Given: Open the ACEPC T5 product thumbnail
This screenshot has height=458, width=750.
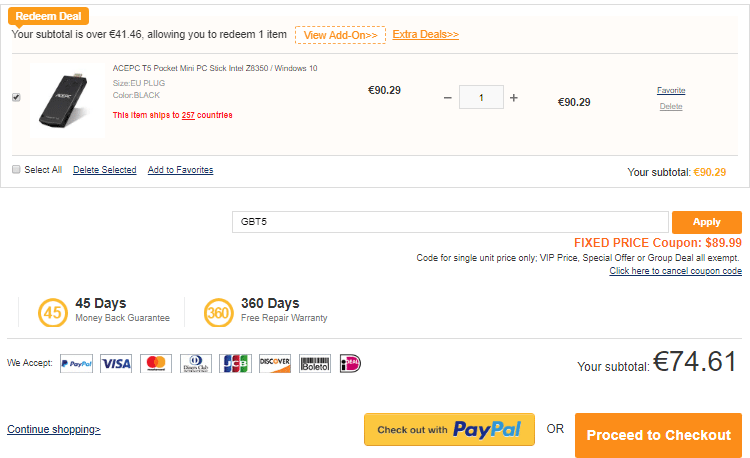Looking at the screenshot, I should [66, 101].
